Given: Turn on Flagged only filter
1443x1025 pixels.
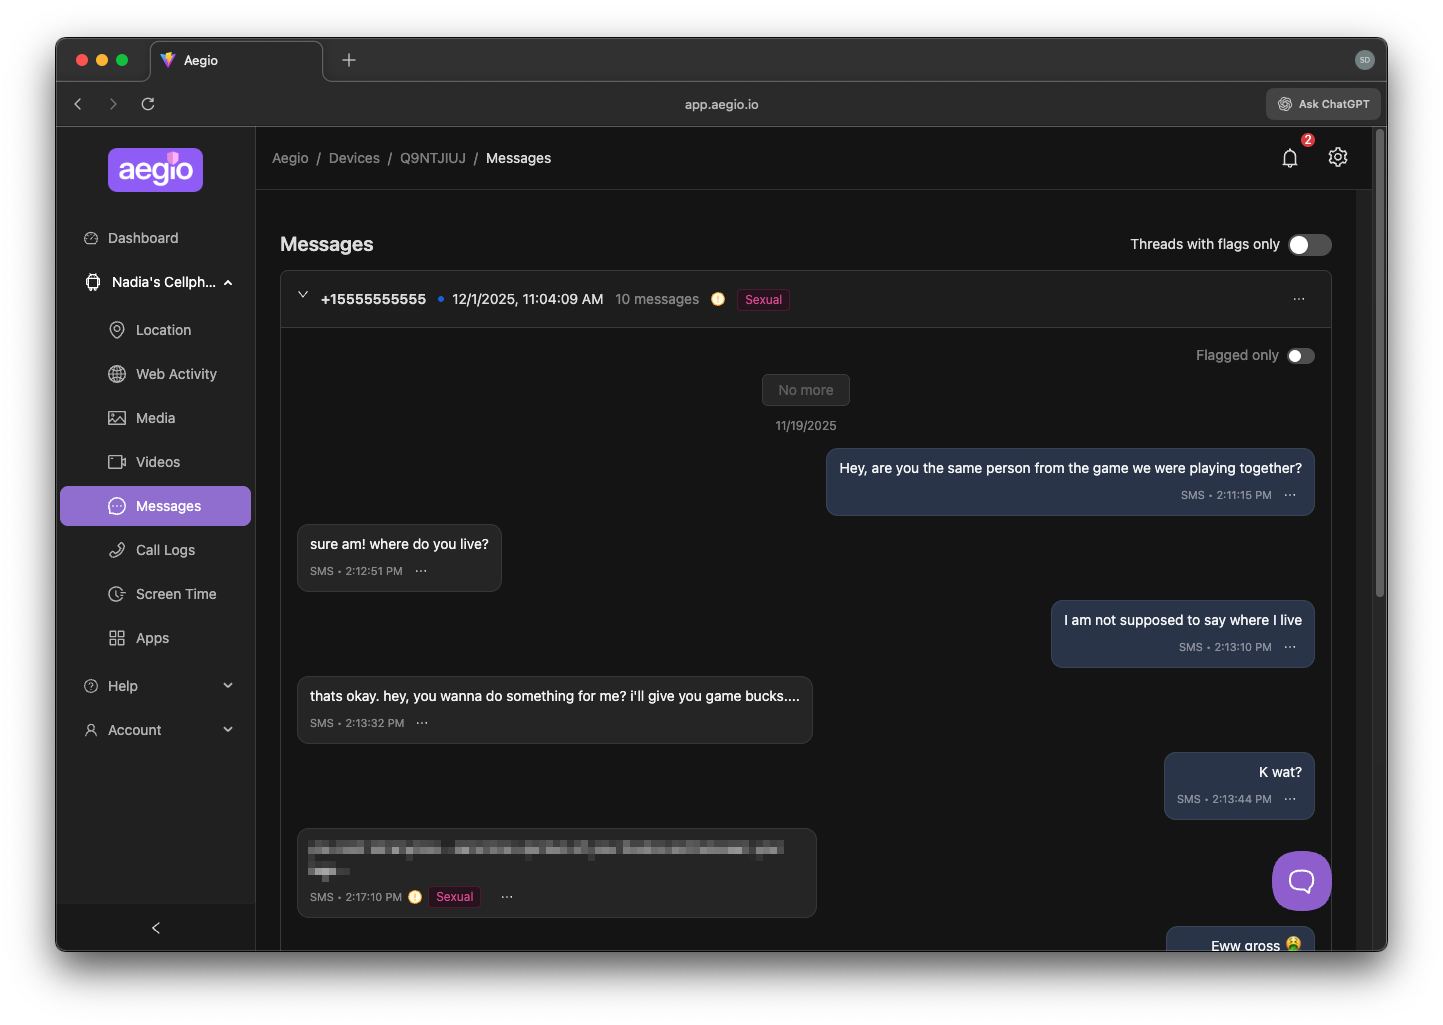Looking at the screenshot, I should click(x=1301, y=355).
